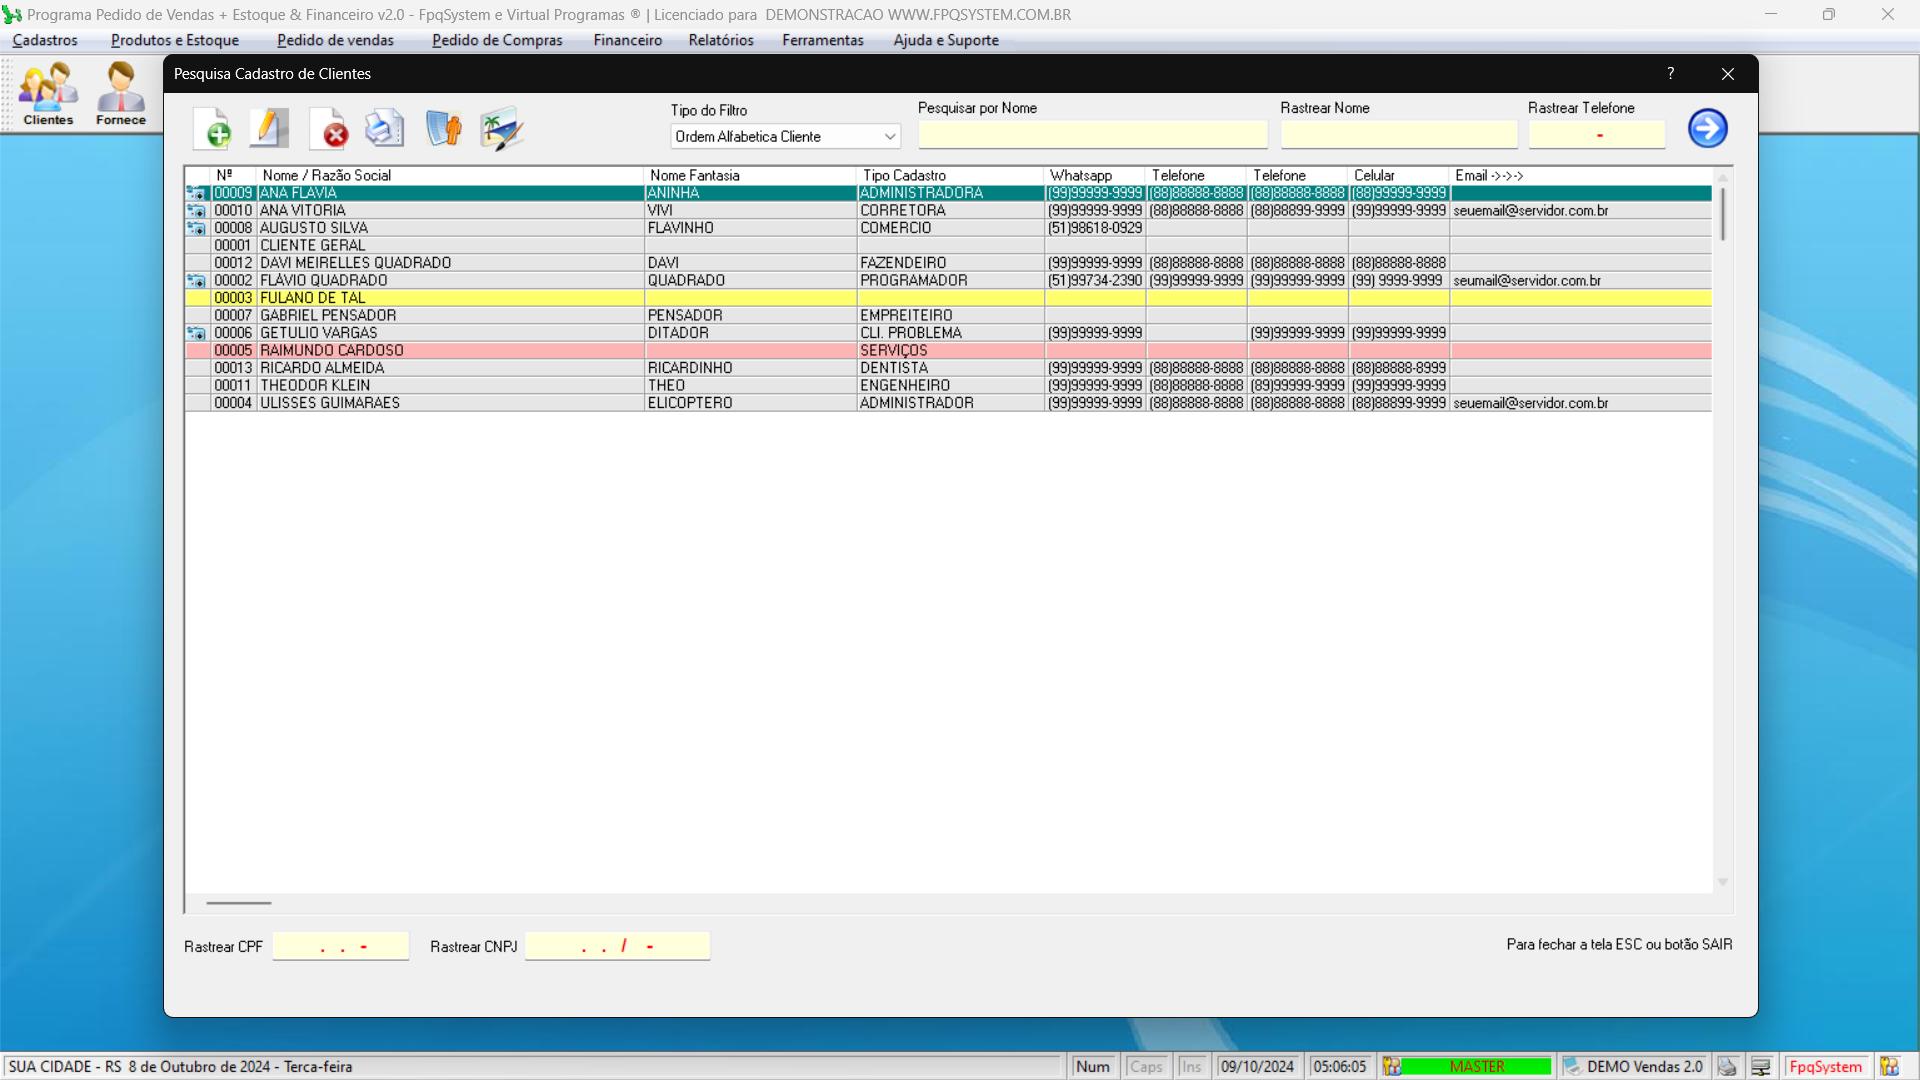Print client list using the printer icon
Image resolution: width=1920 pixels, height=1080 pixels.
(x=384, y=129)
